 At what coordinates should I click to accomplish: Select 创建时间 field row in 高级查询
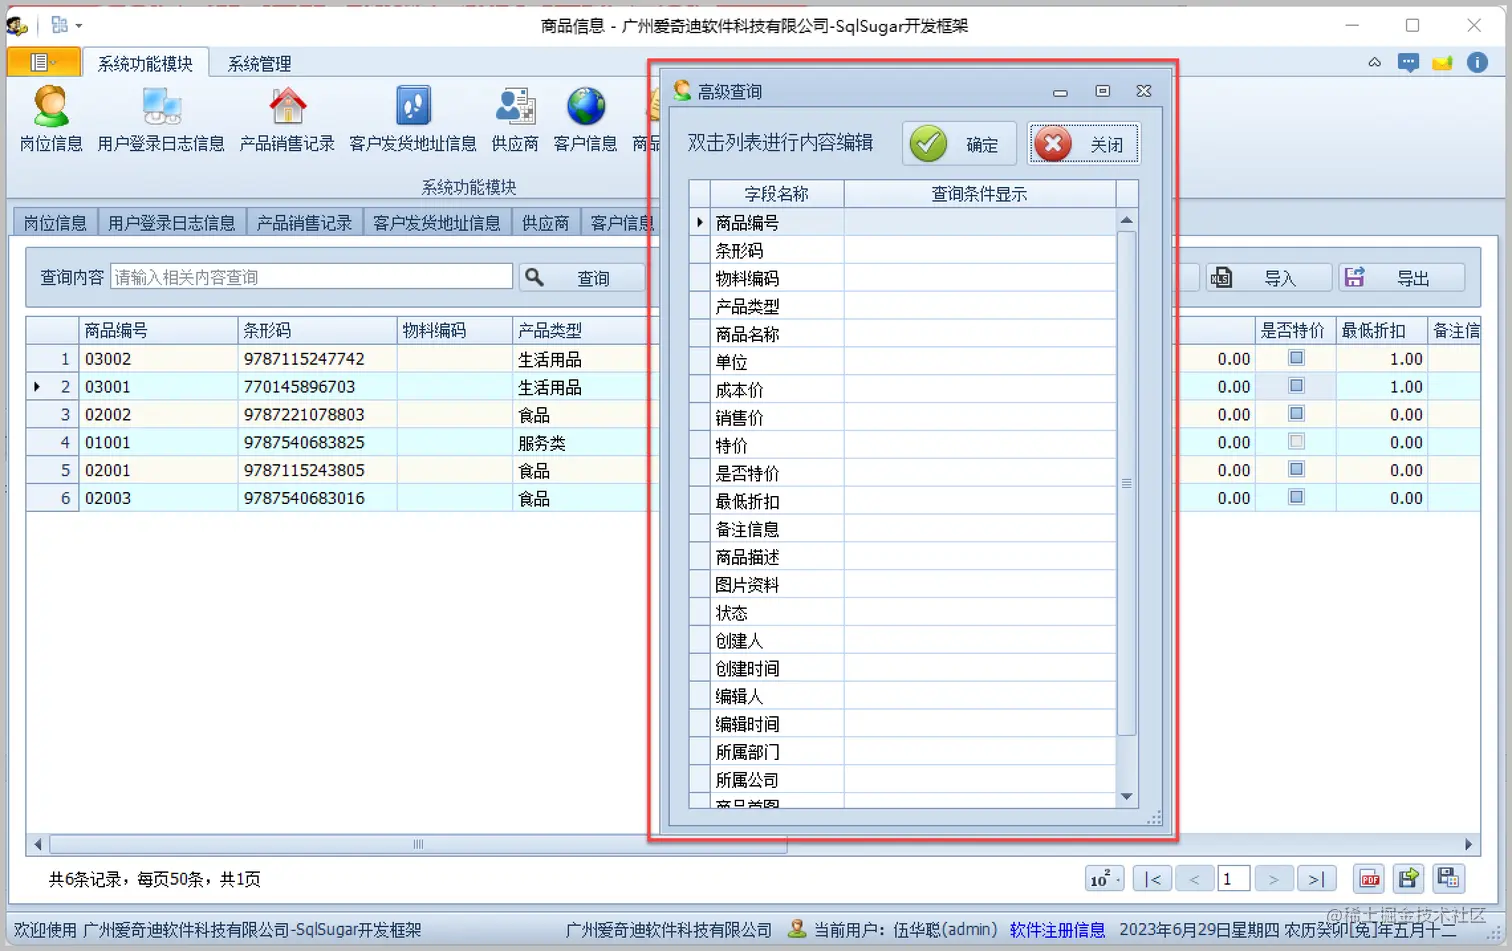point(902,668)
